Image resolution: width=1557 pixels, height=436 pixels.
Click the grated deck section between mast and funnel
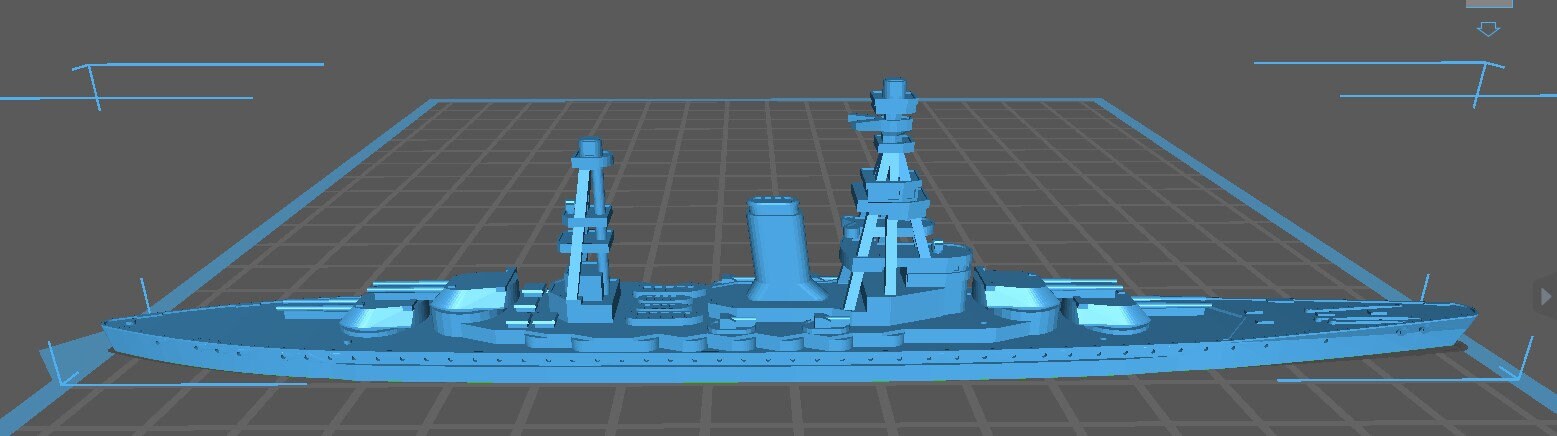click(x=665, y=299)
